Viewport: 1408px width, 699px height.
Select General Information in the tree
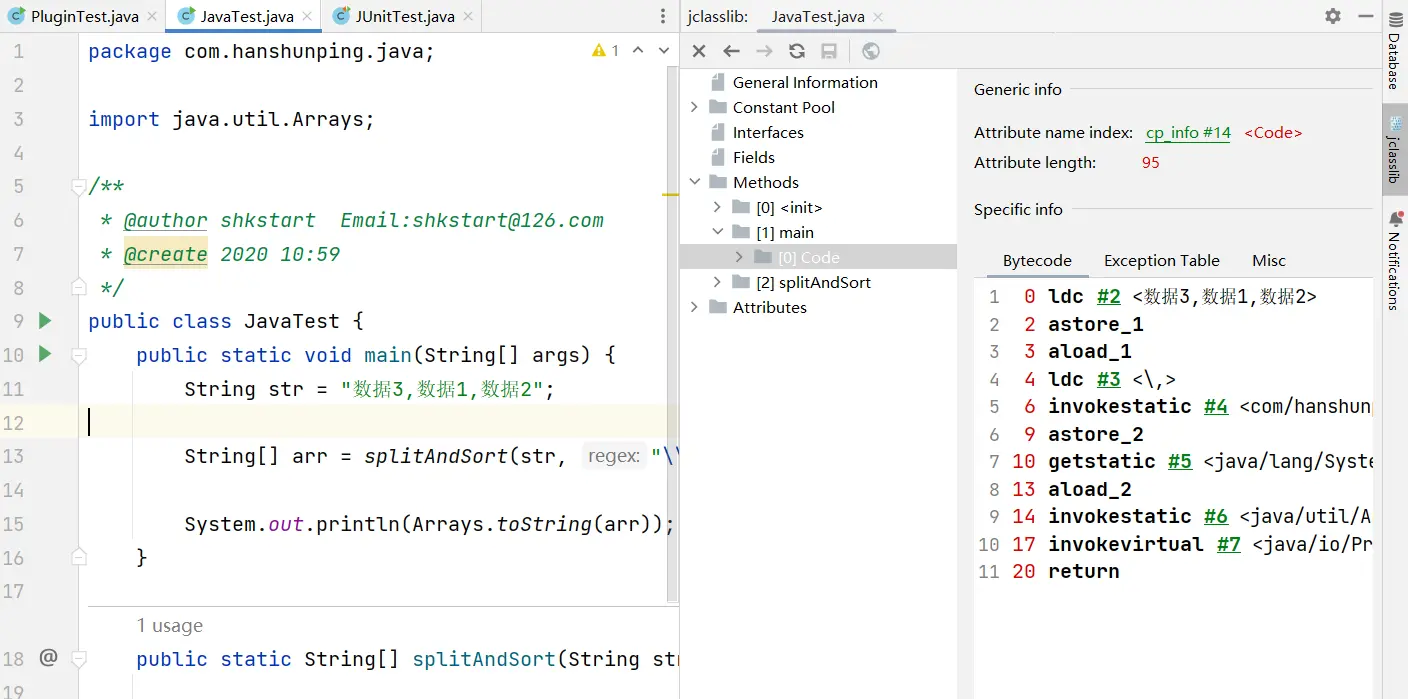804,82
